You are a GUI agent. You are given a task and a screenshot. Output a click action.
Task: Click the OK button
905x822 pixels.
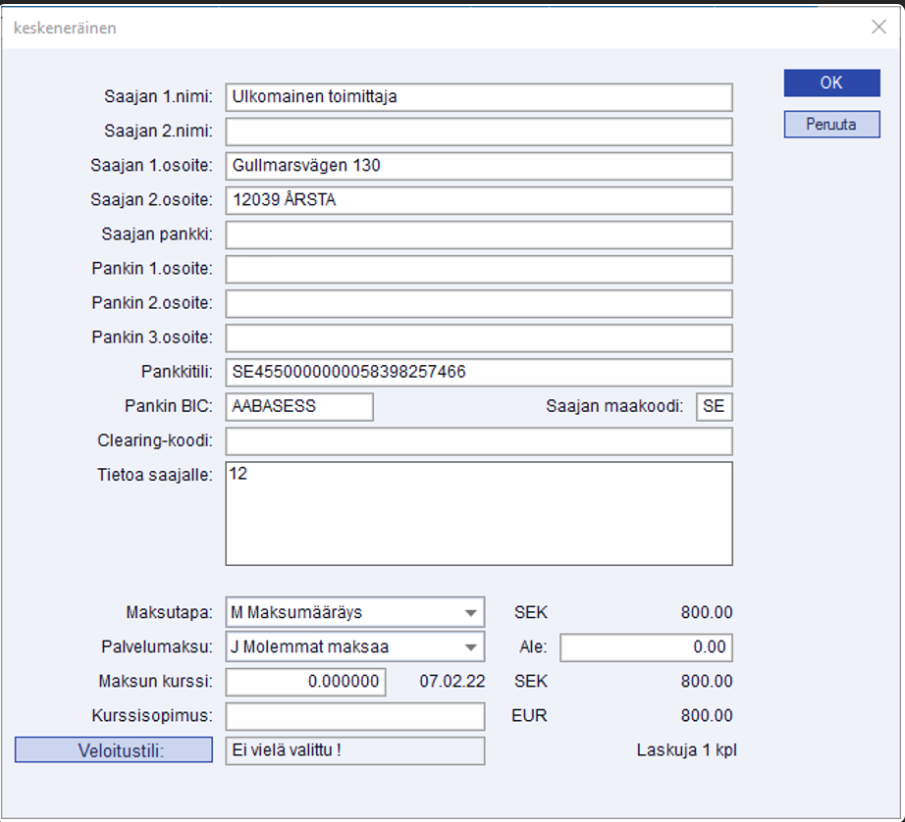831,83
